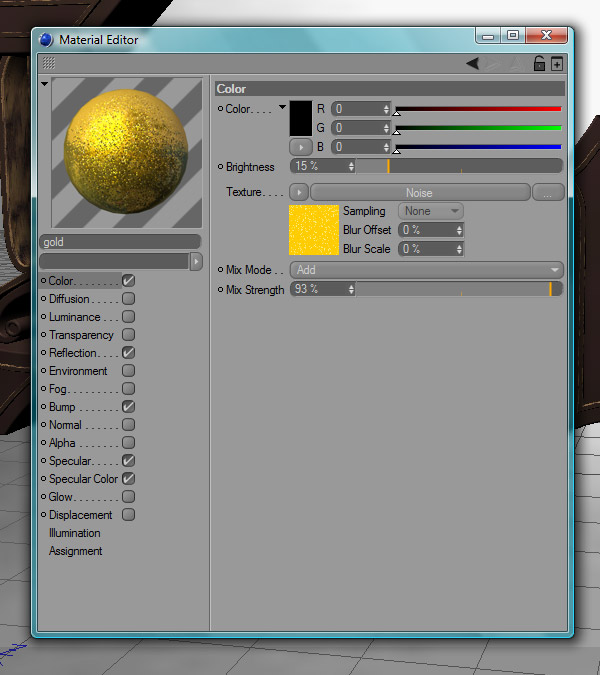Maximize the Material Editor window
Viewport: 600px width, 675px height.
[x=513, y=36]
